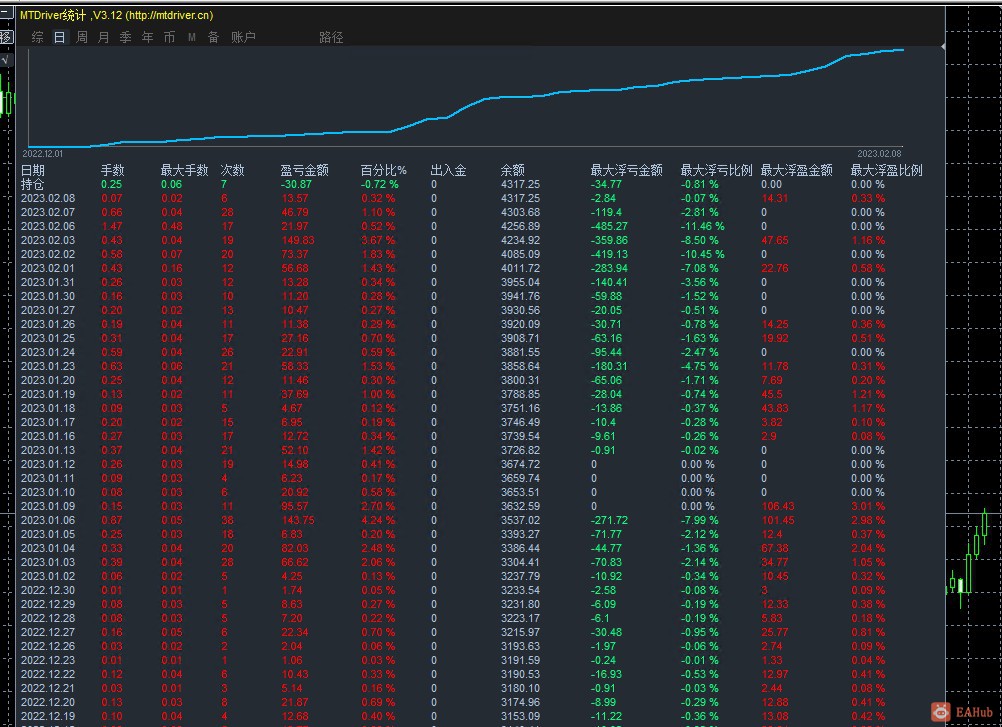Select the 2023.02.06 row date
1002x727 pixels.
48,226
